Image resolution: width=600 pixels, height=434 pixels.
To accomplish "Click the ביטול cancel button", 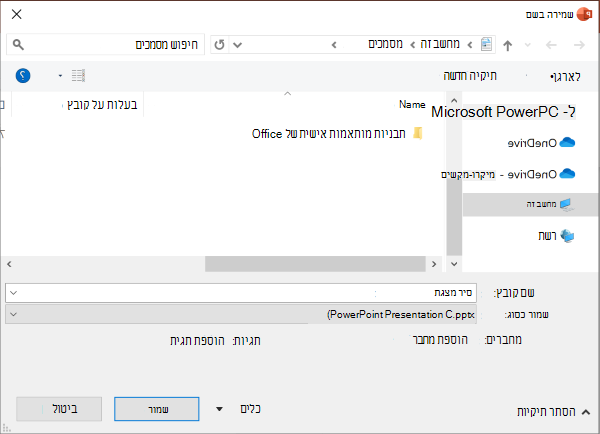I will [59, 409].
